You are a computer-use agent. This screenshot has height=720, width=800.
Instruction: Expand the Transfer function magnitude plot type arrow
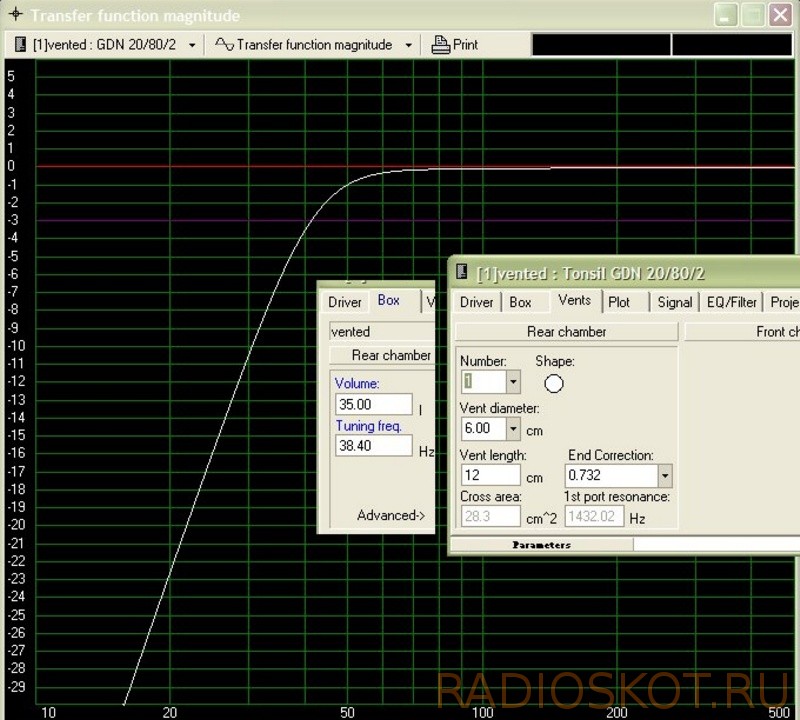(x=408, y=45)
